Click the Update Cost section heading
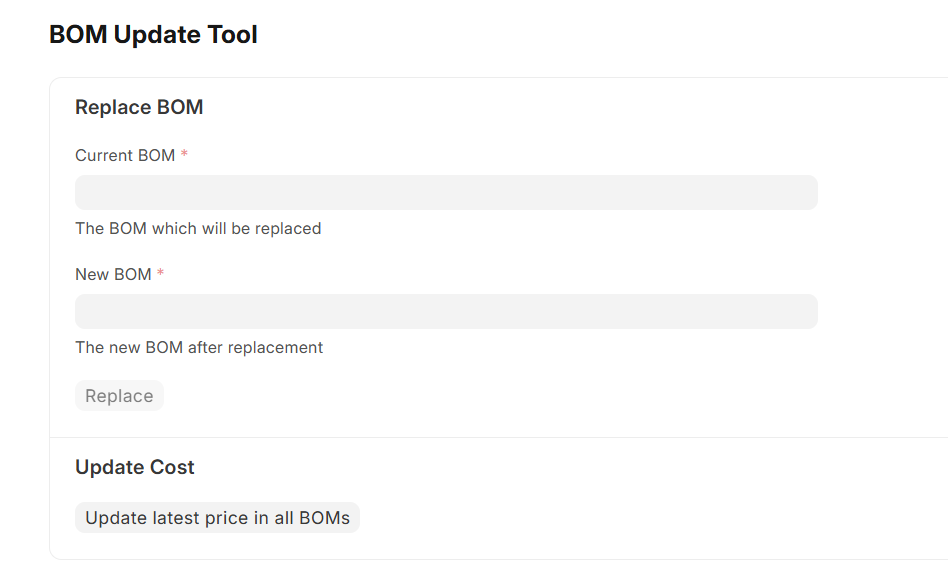This screenshot has height=578, width=948. click(135, 467)
